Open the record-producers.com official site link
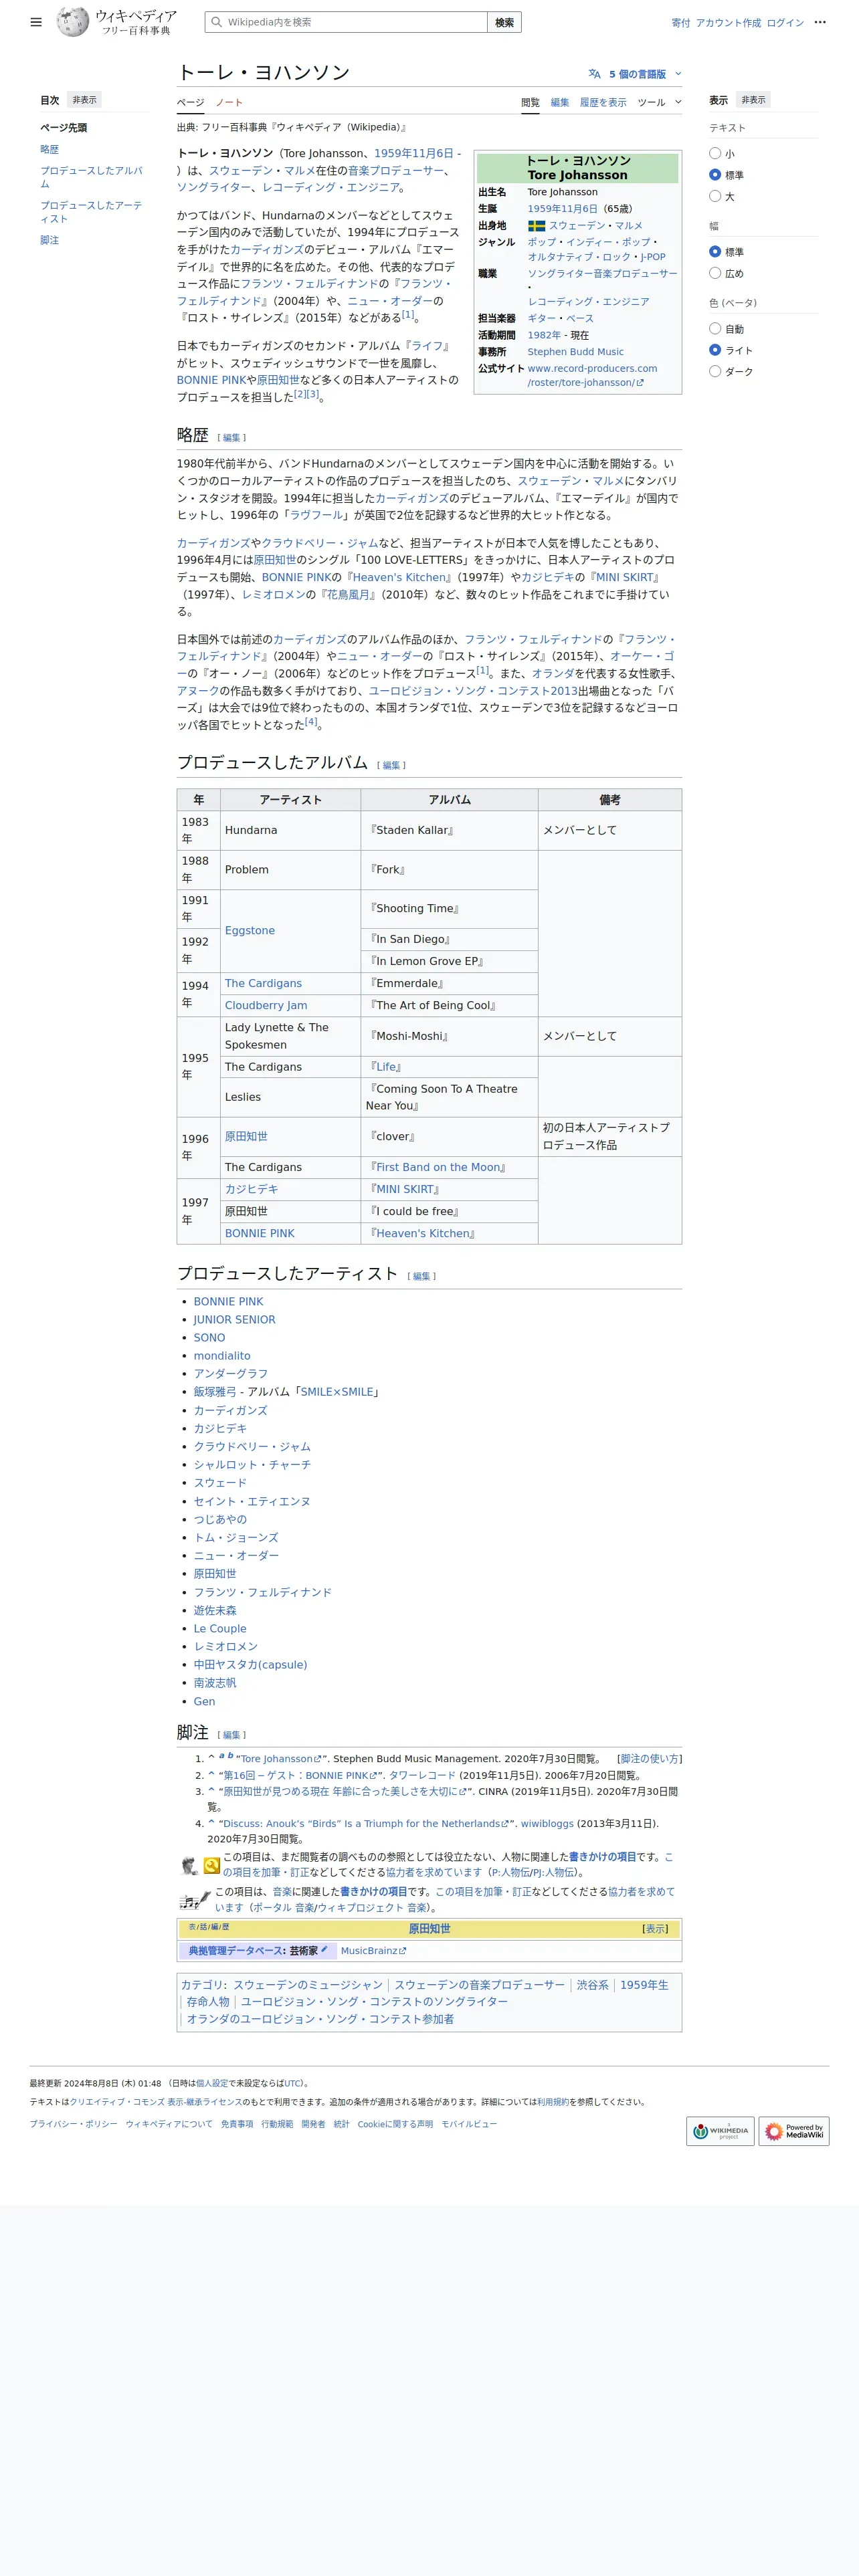The width and height of the screenshot is (859, 2576). [x=592, y=375]
